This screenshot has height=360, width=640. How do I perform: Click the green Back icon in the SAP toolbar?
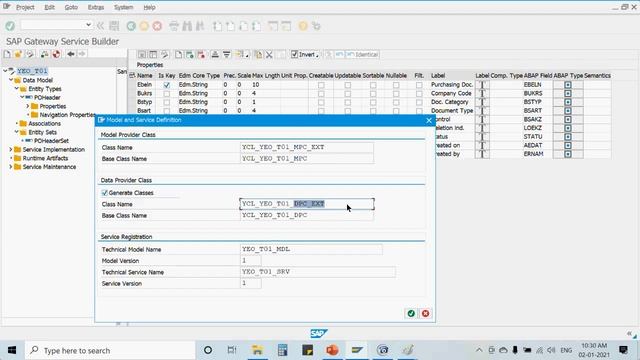(131, 26)
